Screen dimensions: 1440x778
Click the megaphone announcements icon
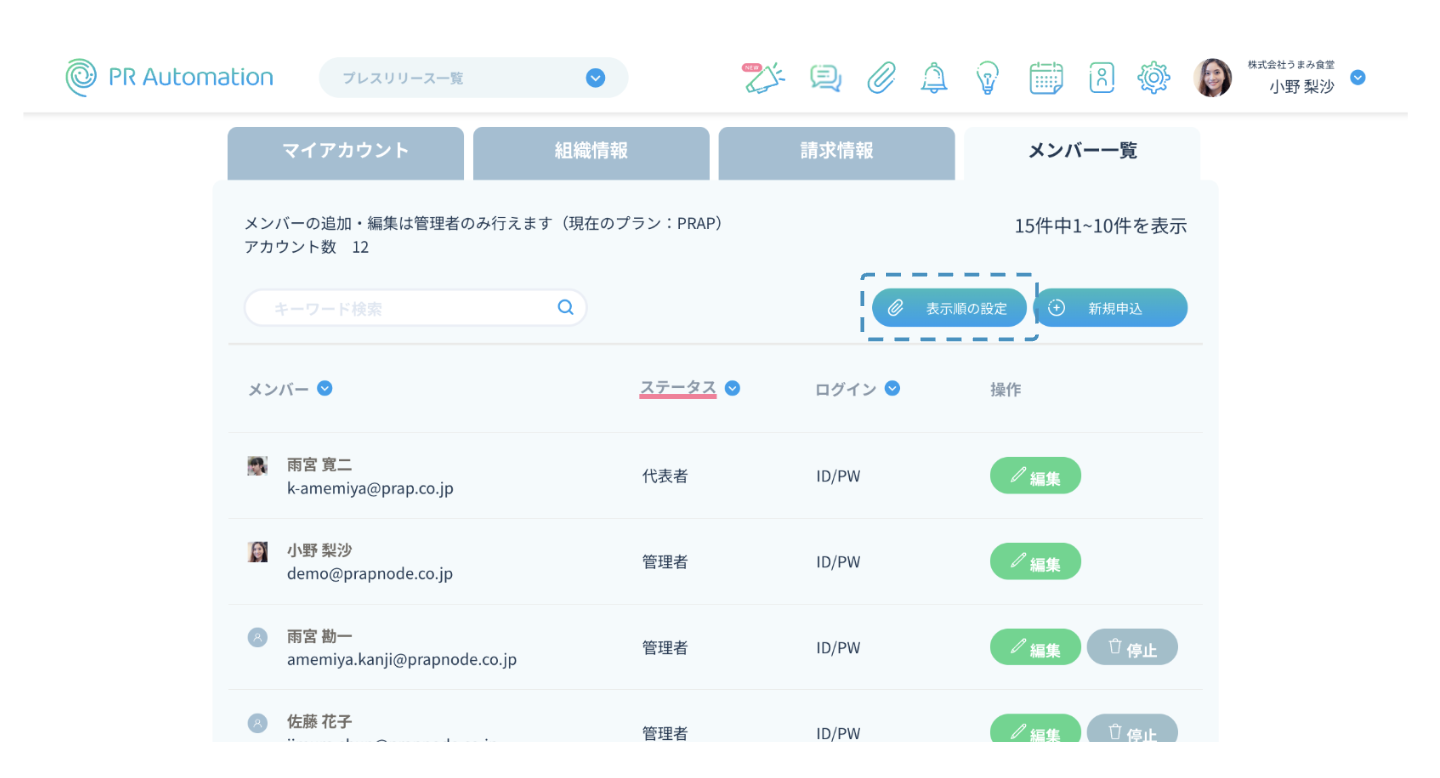pyautogui.click(x=765, y=78)
